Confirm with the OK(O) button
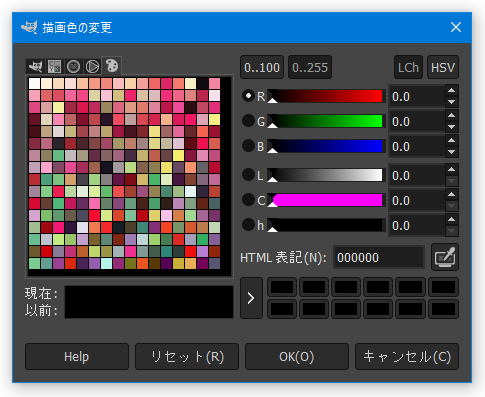 click(297, 357)
